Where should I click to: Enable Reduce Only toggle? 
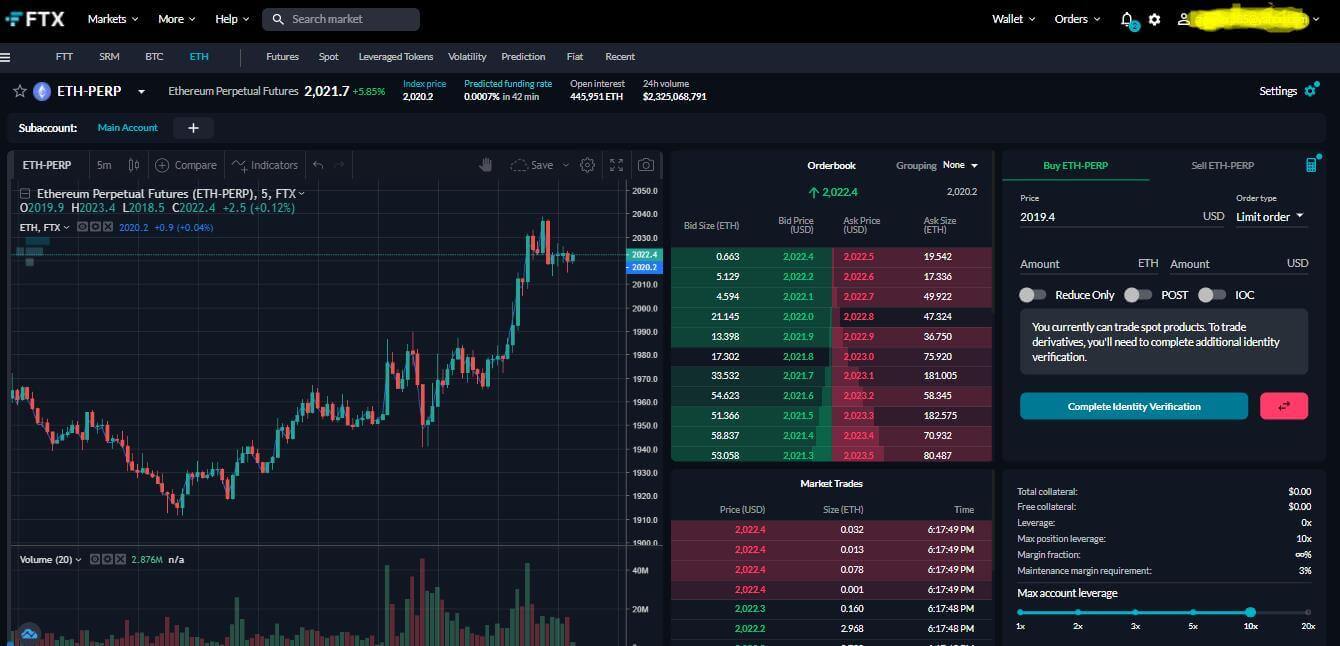pos(1033,295)
